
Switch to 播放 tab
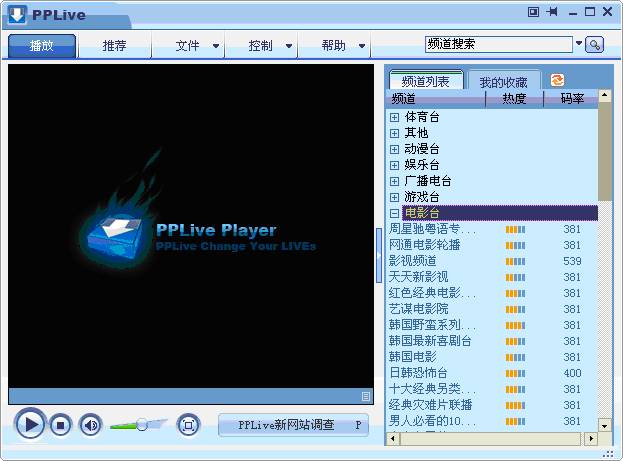click(x=42, y=46)
